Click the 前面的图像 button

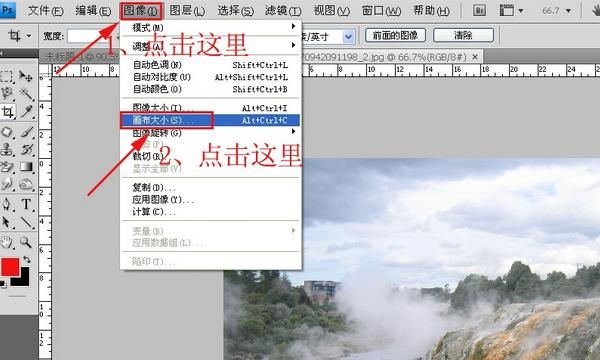click(396, 35)
